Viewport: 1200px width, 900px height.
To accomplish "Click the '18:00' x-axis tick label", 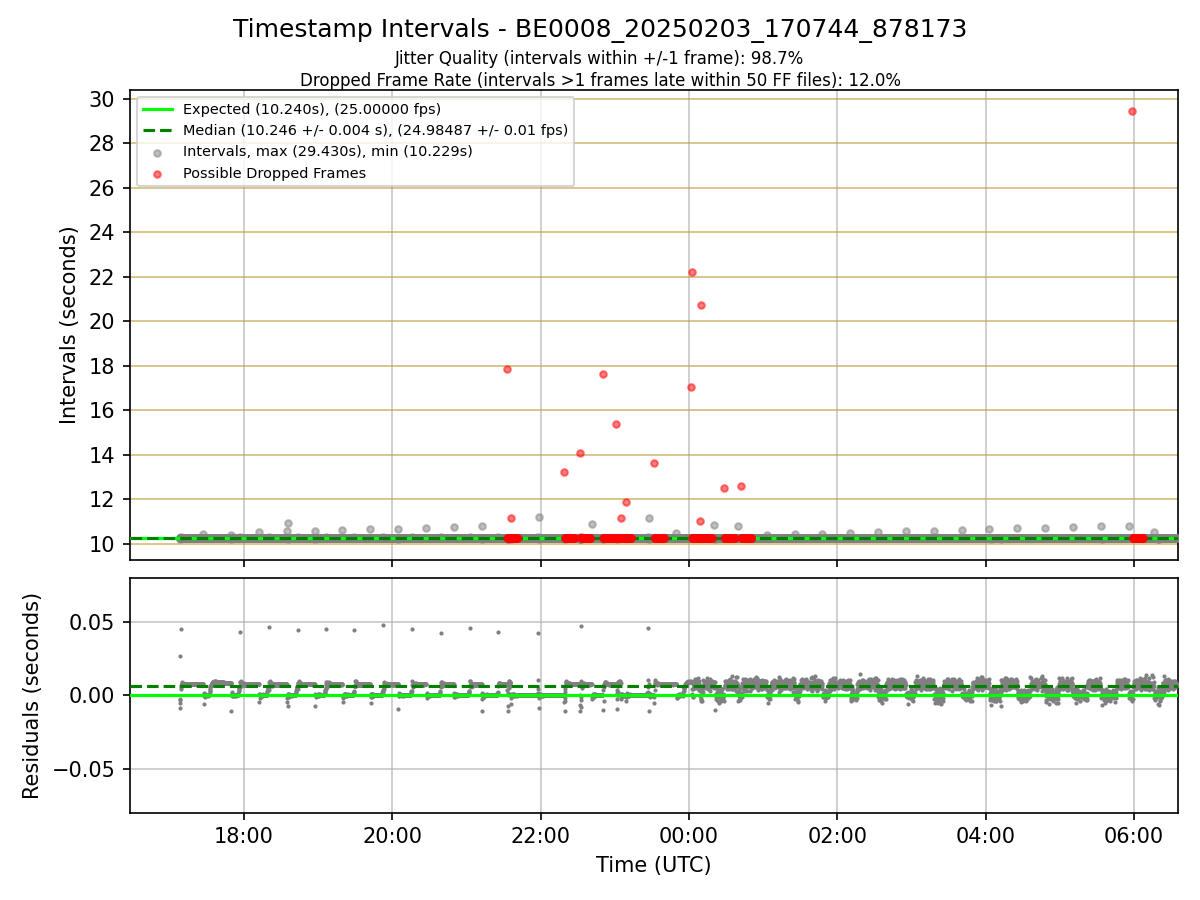I will coord(244,835).
